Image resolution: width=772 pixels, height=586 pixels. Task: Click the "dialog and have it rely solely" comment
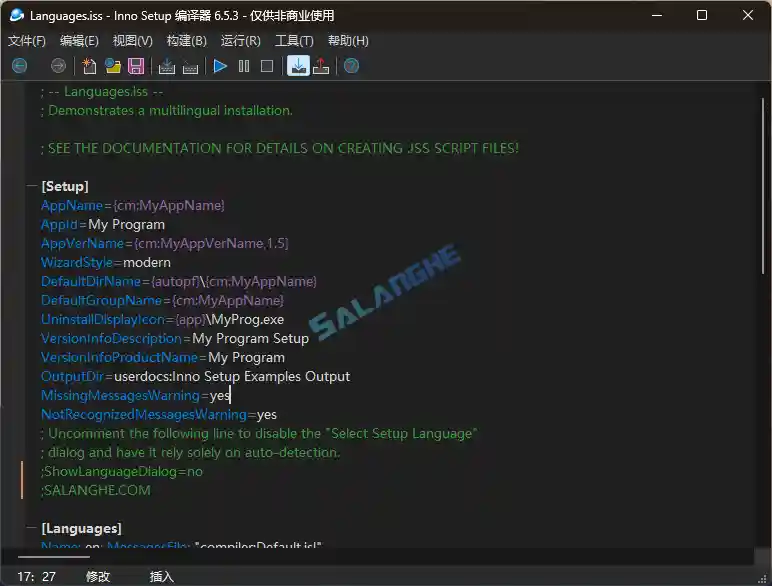[x=191, y=453]
